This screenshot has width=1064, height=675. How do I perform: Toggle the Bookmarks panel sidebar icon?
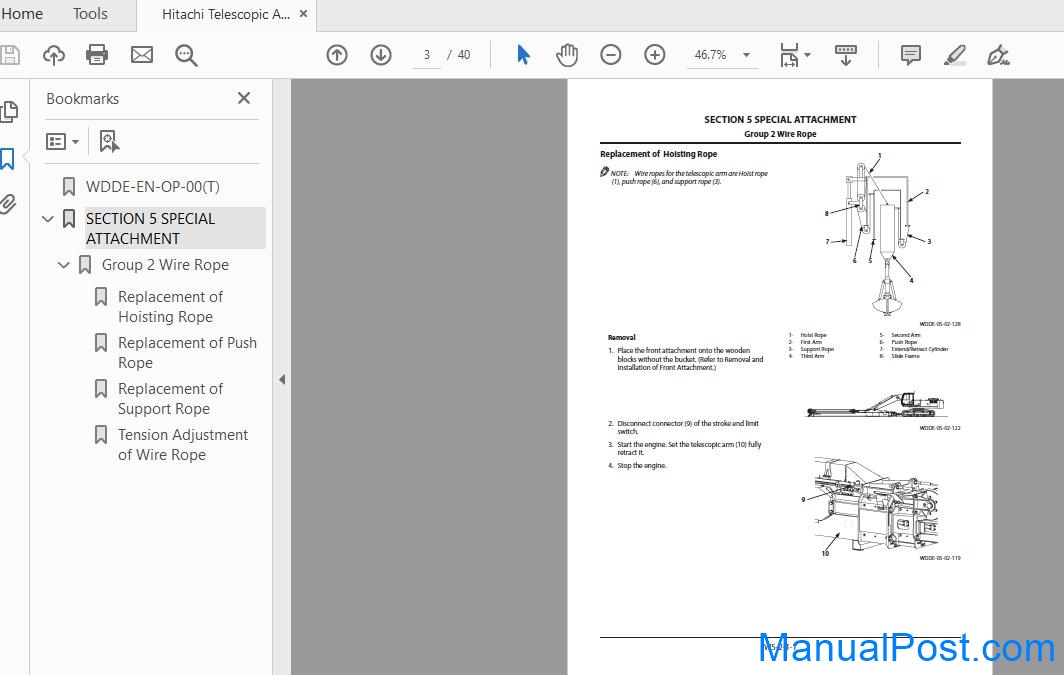pos(7,159)
